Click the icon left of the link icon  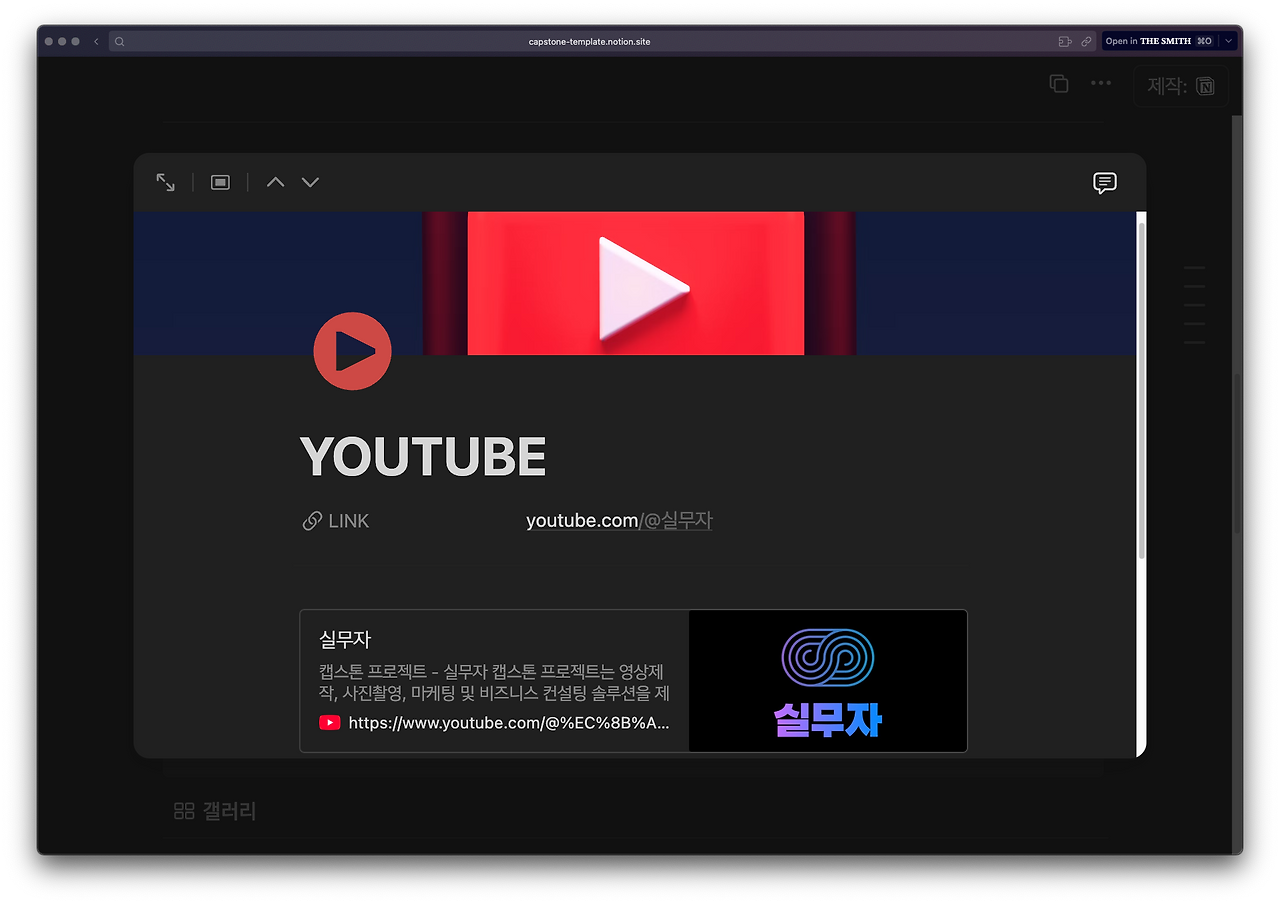tap(1065, 42)
